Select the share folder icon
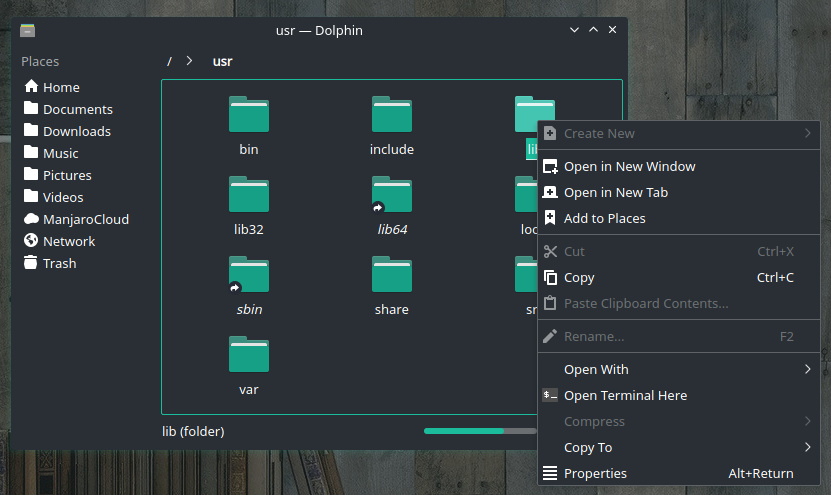Screen dimensions: 831x495 click(392, 274)
